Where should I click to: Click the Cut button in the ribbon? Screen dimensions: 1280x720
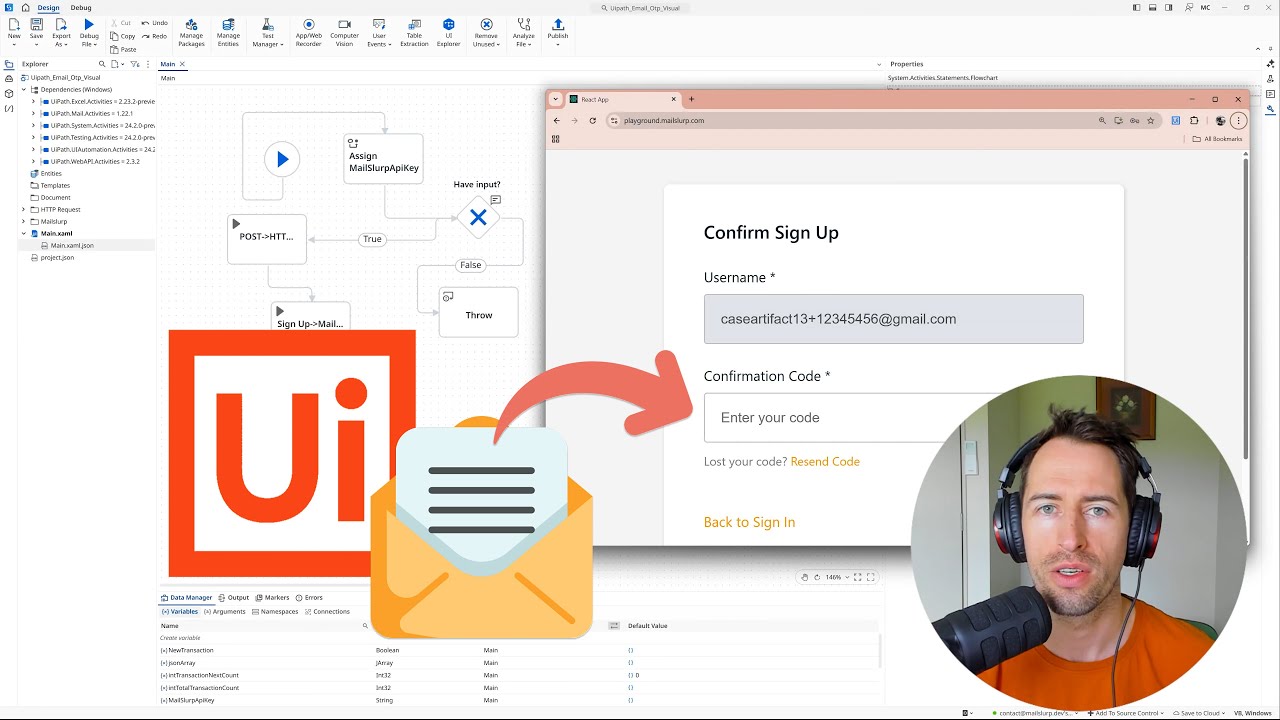[x=120, y=22]
